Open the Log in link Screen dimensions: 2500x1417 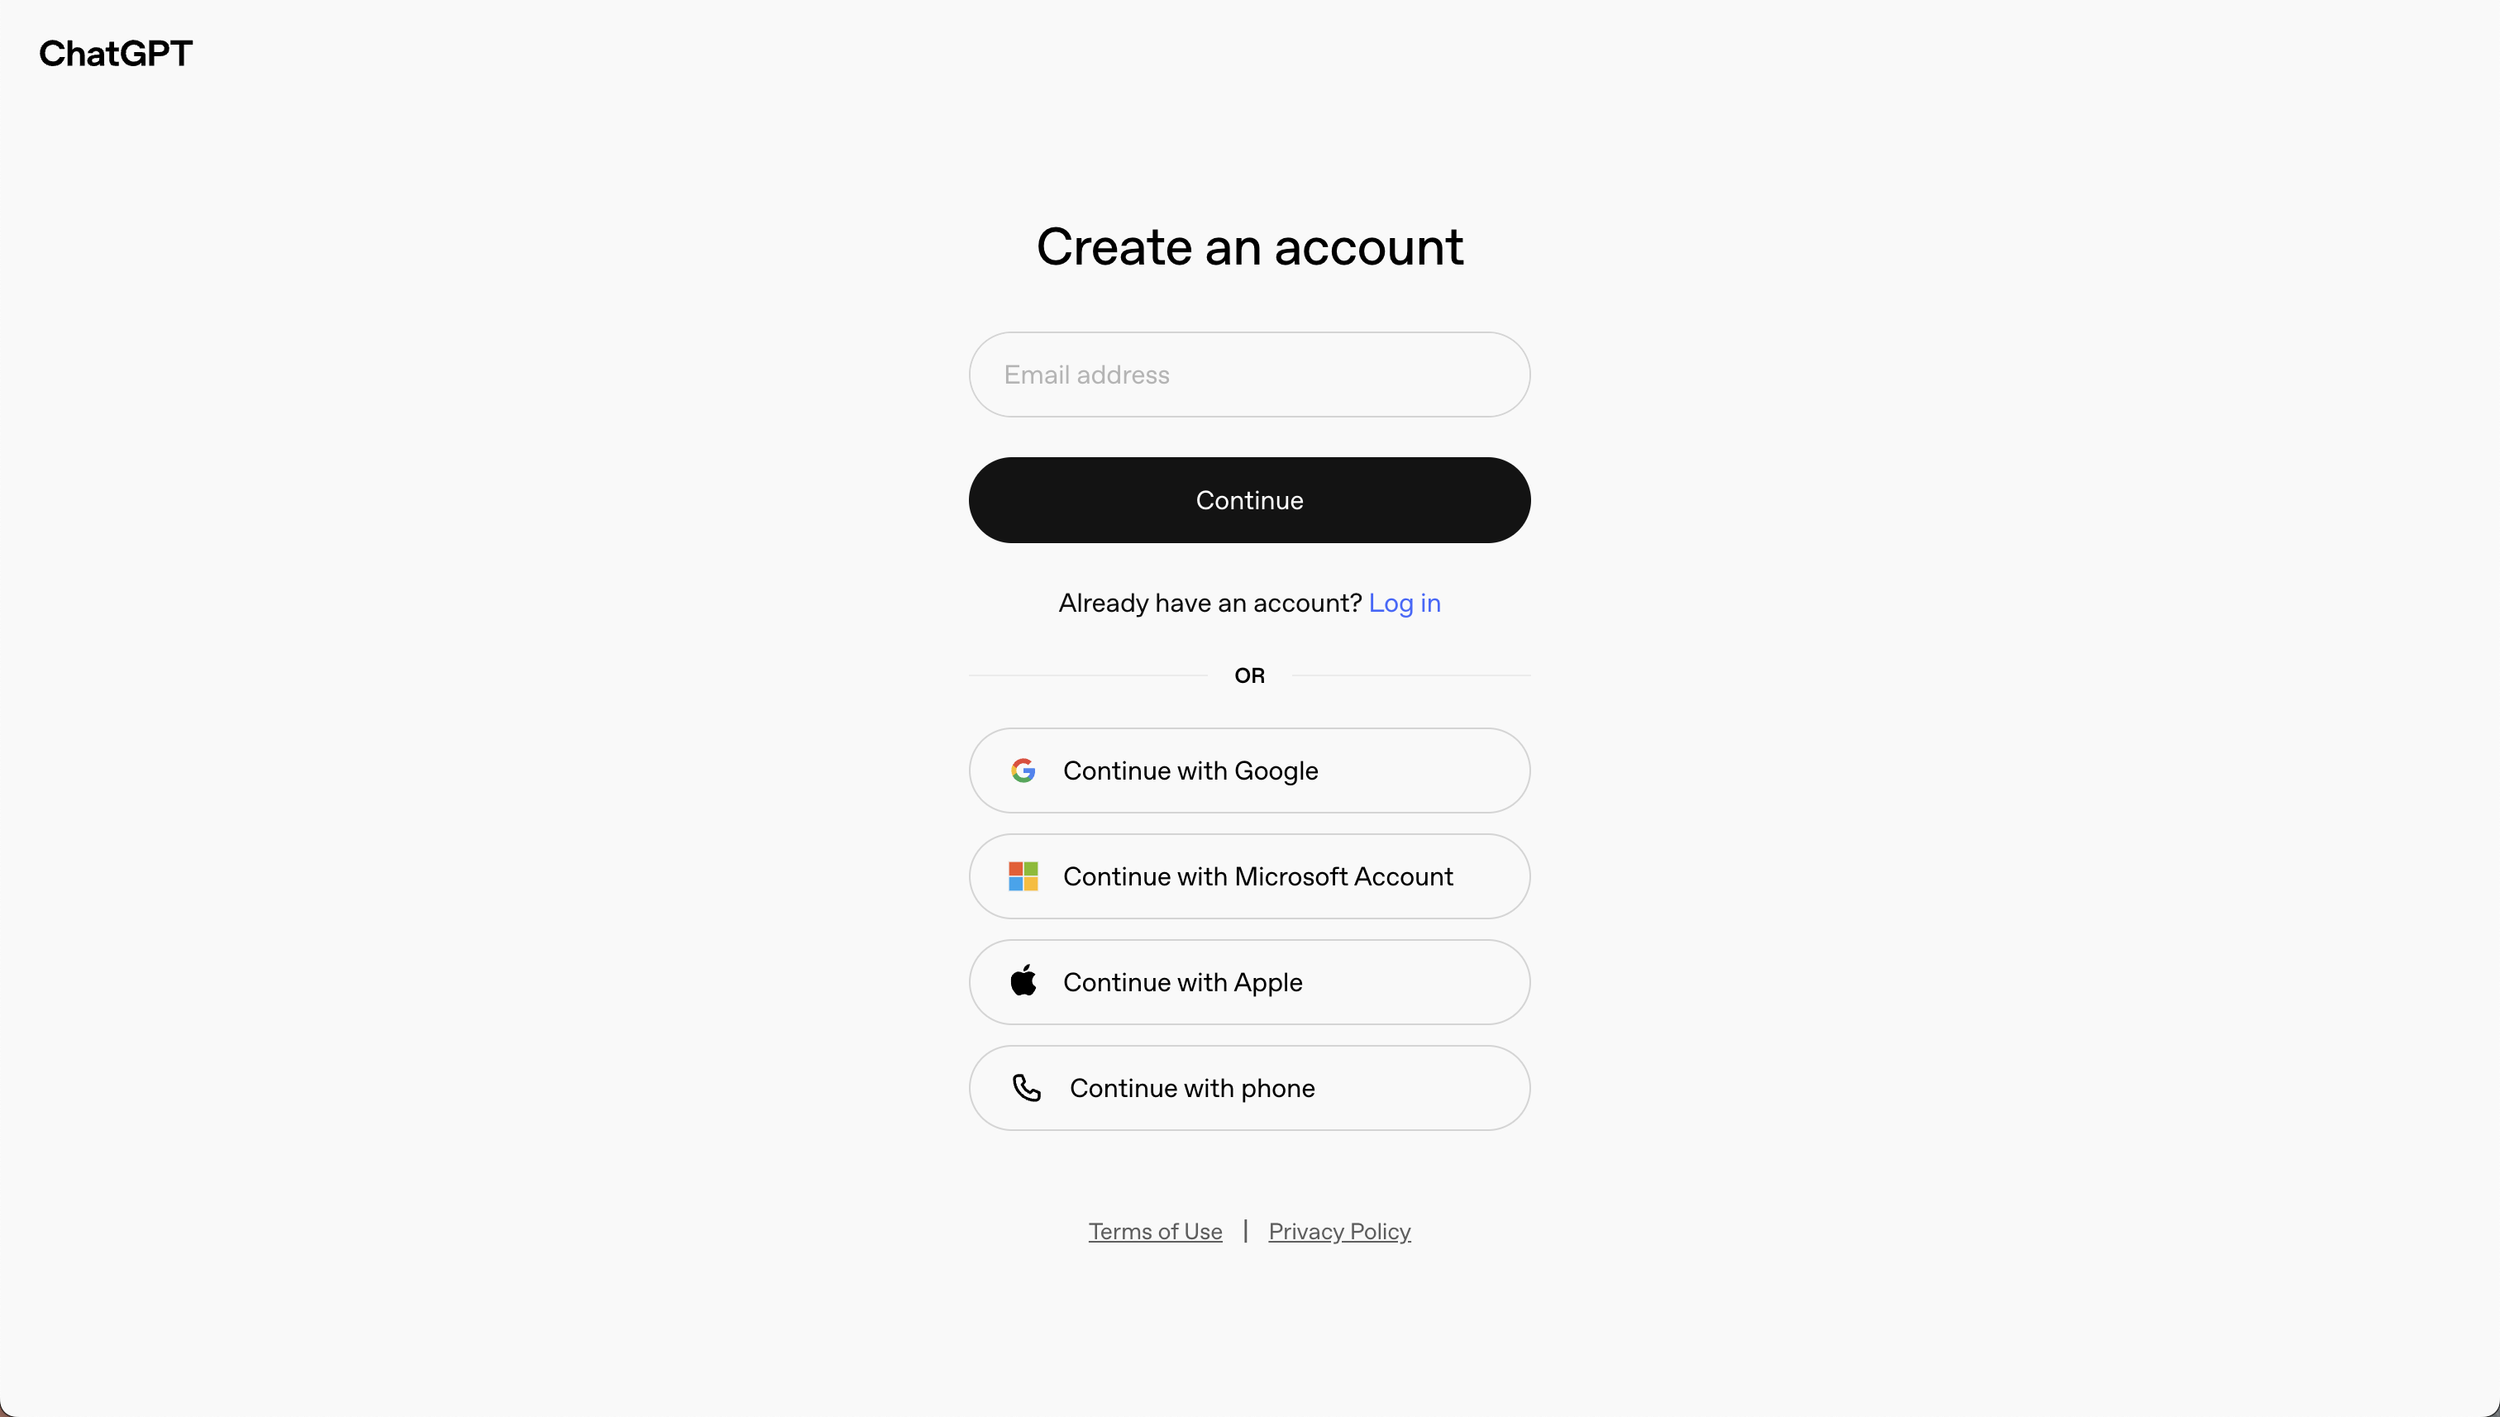[1404, 603]
